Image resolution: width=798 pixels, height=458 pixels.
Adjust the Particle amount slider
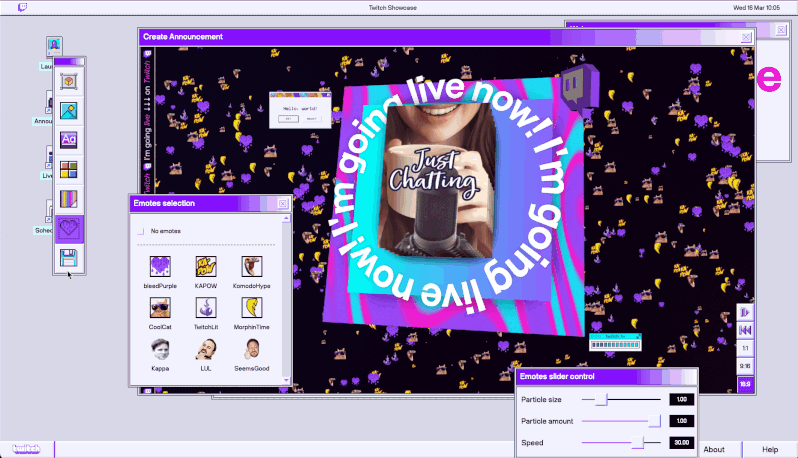click(x=654, y=421)
